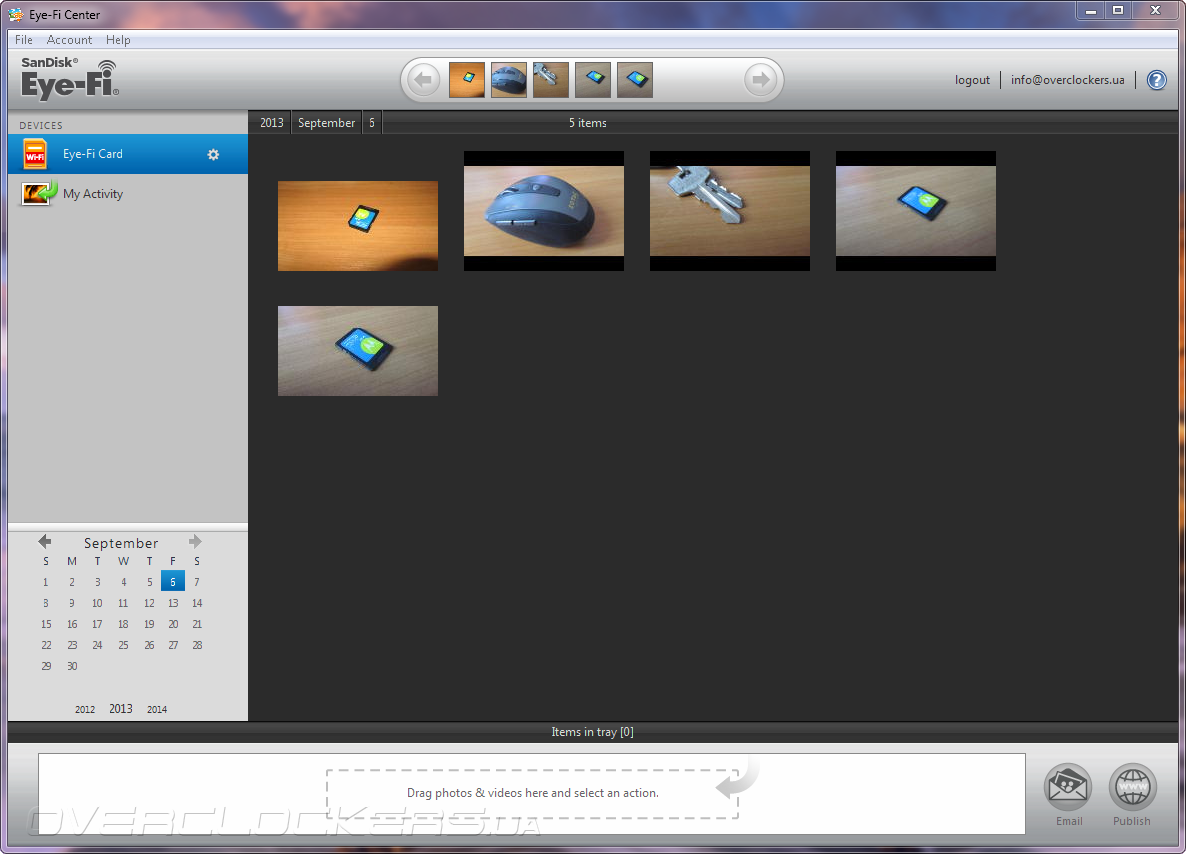
Task: Select the keys photo in the filmstrip
Action: (551, 79)
